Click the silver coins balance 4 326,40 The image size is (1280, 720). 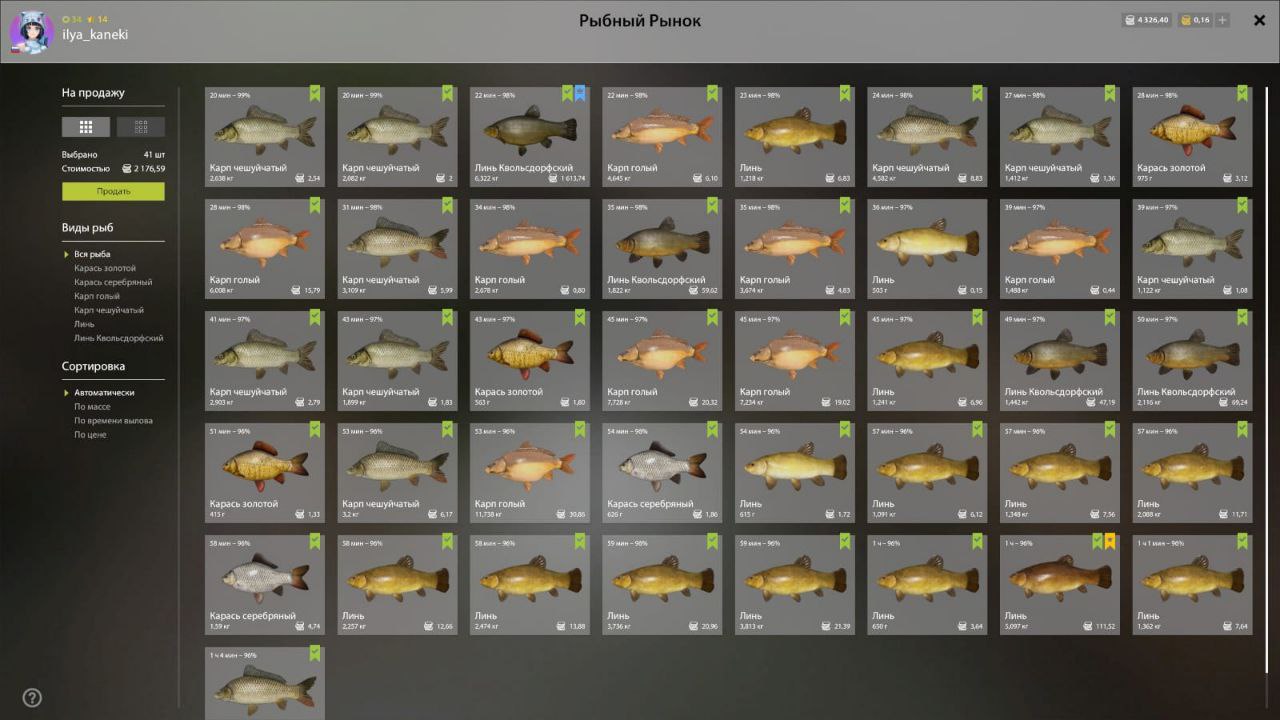[1146, 20]
